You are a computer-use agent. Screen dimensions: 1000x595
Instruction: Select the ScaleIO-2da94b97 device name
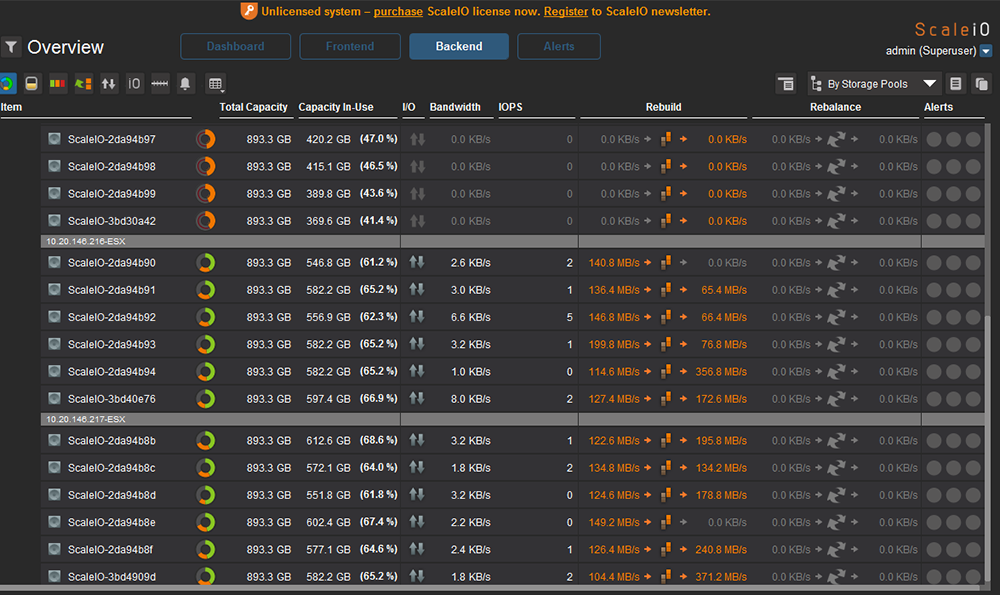[x=112, y=139]
